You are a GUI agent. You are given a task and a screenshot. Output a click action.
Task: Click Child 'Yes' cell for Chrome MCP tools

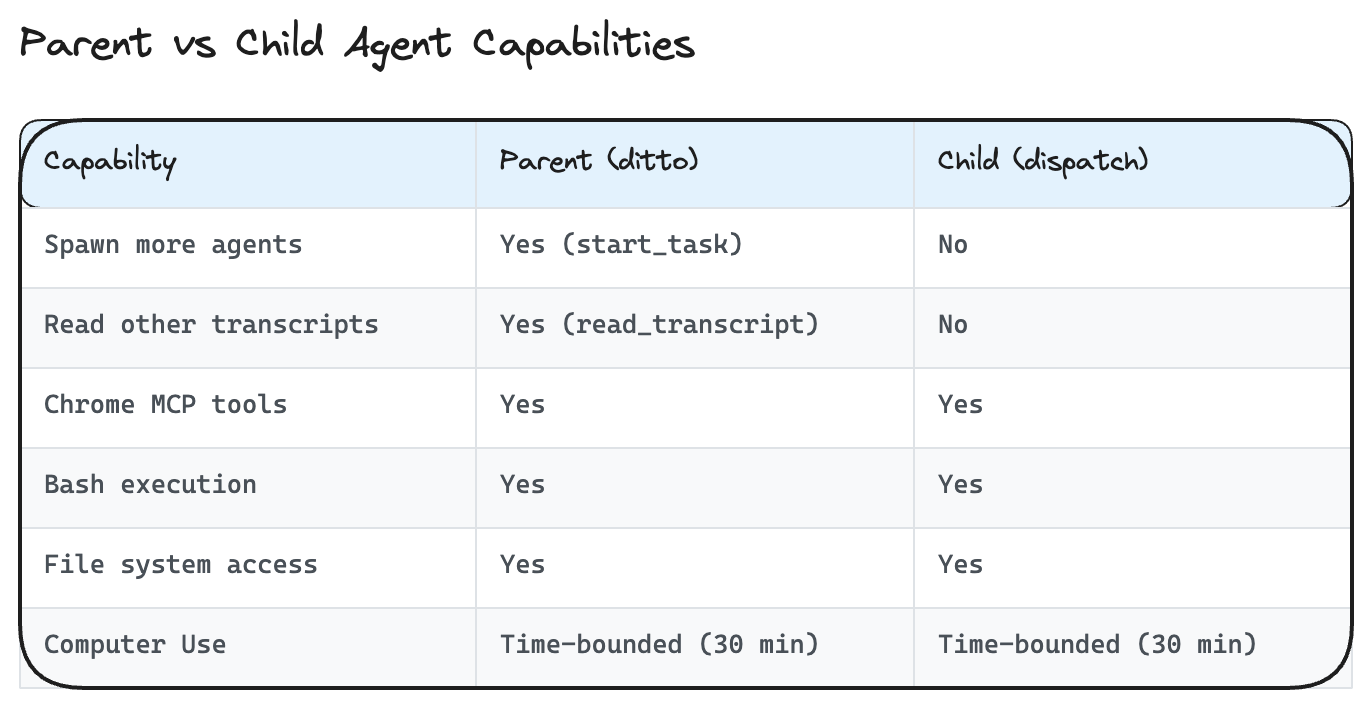pos(961,405)
